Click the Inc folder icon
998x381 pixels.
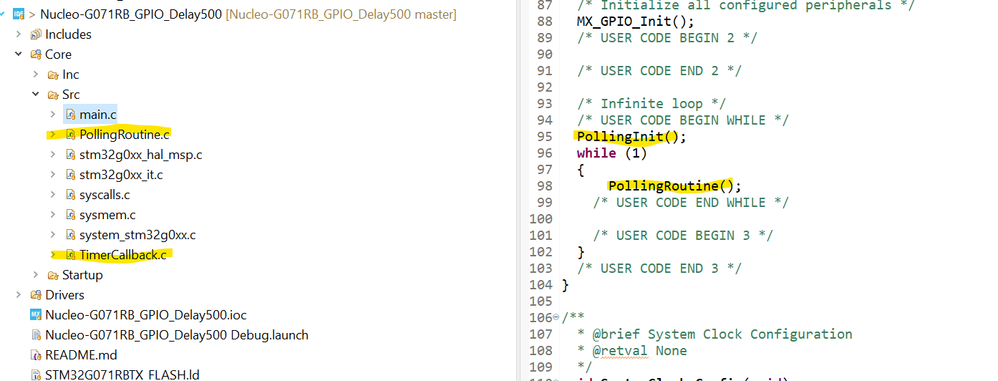pos(53,74)
